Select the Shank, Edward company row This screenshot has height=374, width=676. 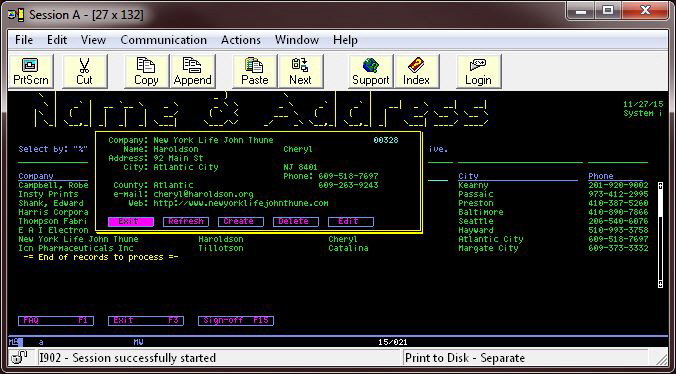click(x=51, y=203)
